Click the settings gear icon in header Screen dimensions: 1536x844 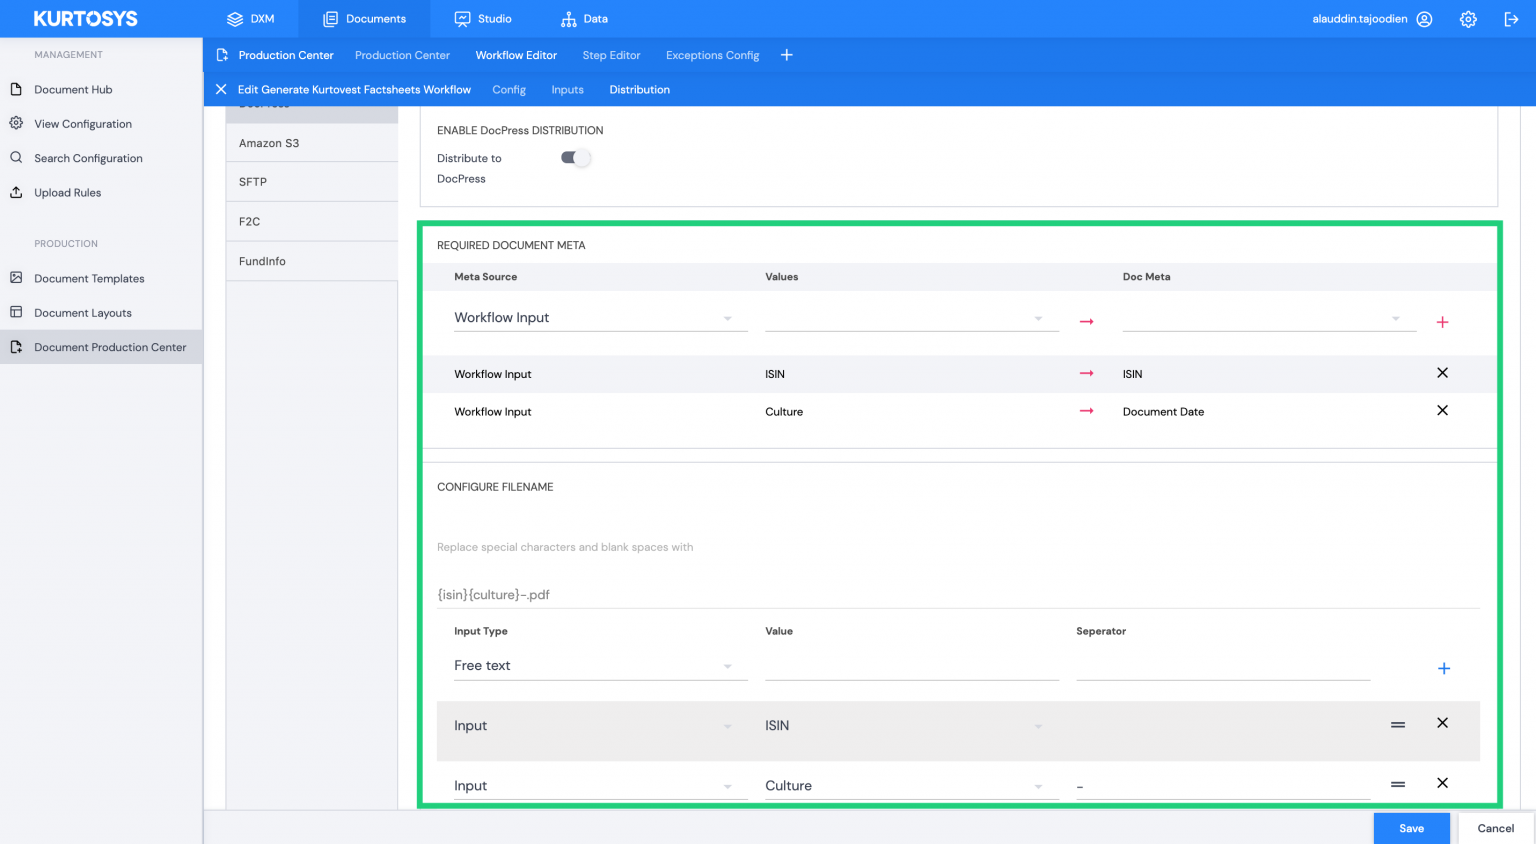click(x=1468, y=19)
